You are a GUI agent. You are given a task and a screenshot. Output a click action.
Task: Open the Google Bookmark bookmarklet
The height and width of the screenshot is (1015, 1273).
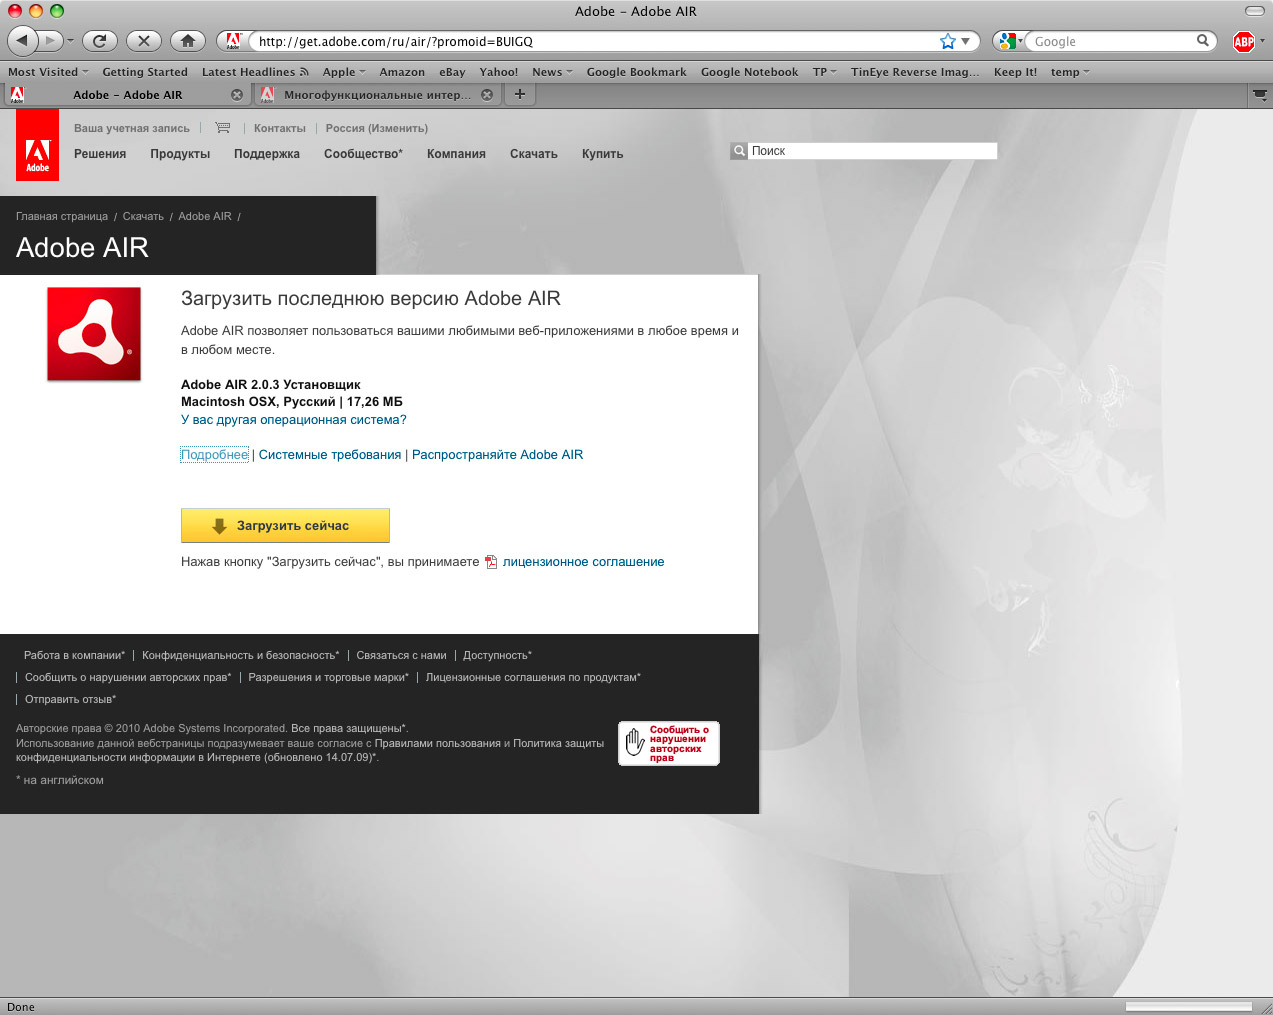click(636, 72)
